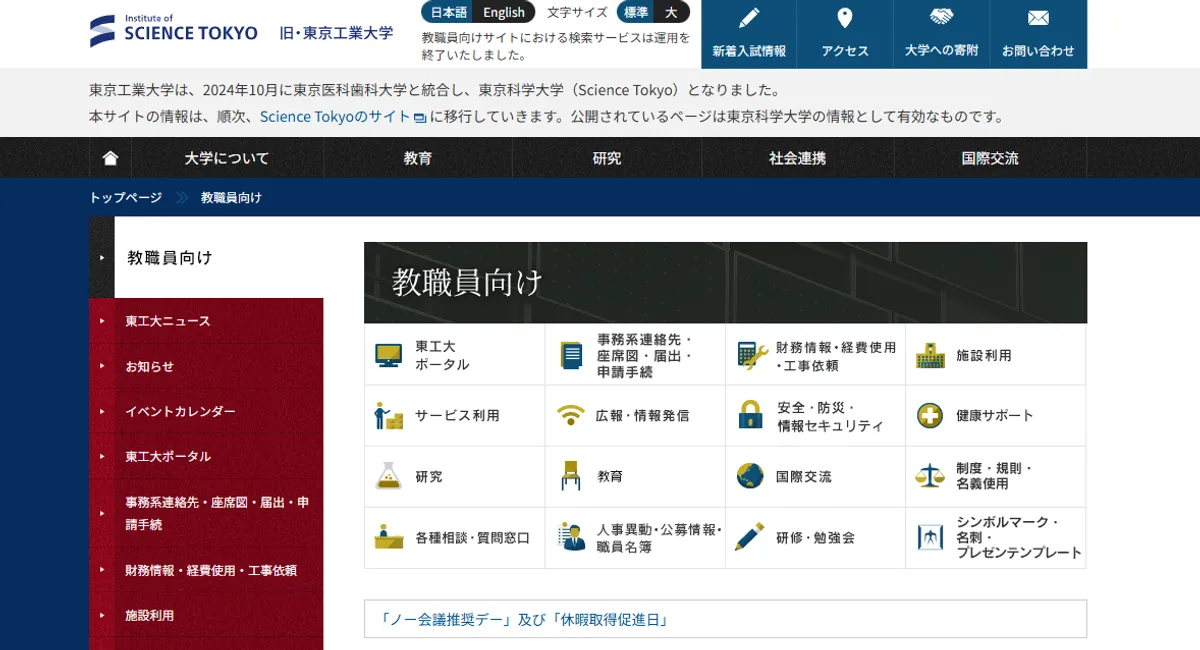Open 東工大ポータル monitor icon tile

tap(388, 355)
